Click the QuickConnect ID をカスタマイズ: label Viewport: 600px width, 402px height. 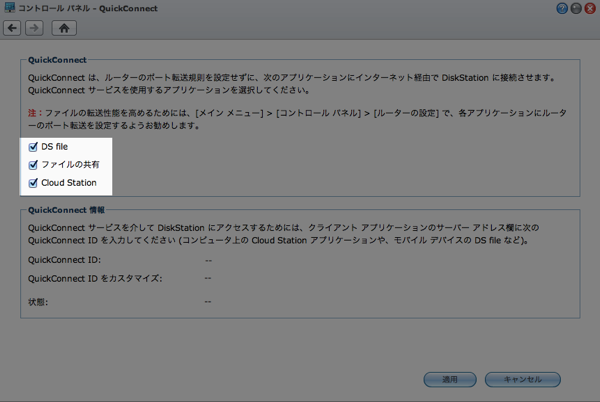(x=95, y=278)
